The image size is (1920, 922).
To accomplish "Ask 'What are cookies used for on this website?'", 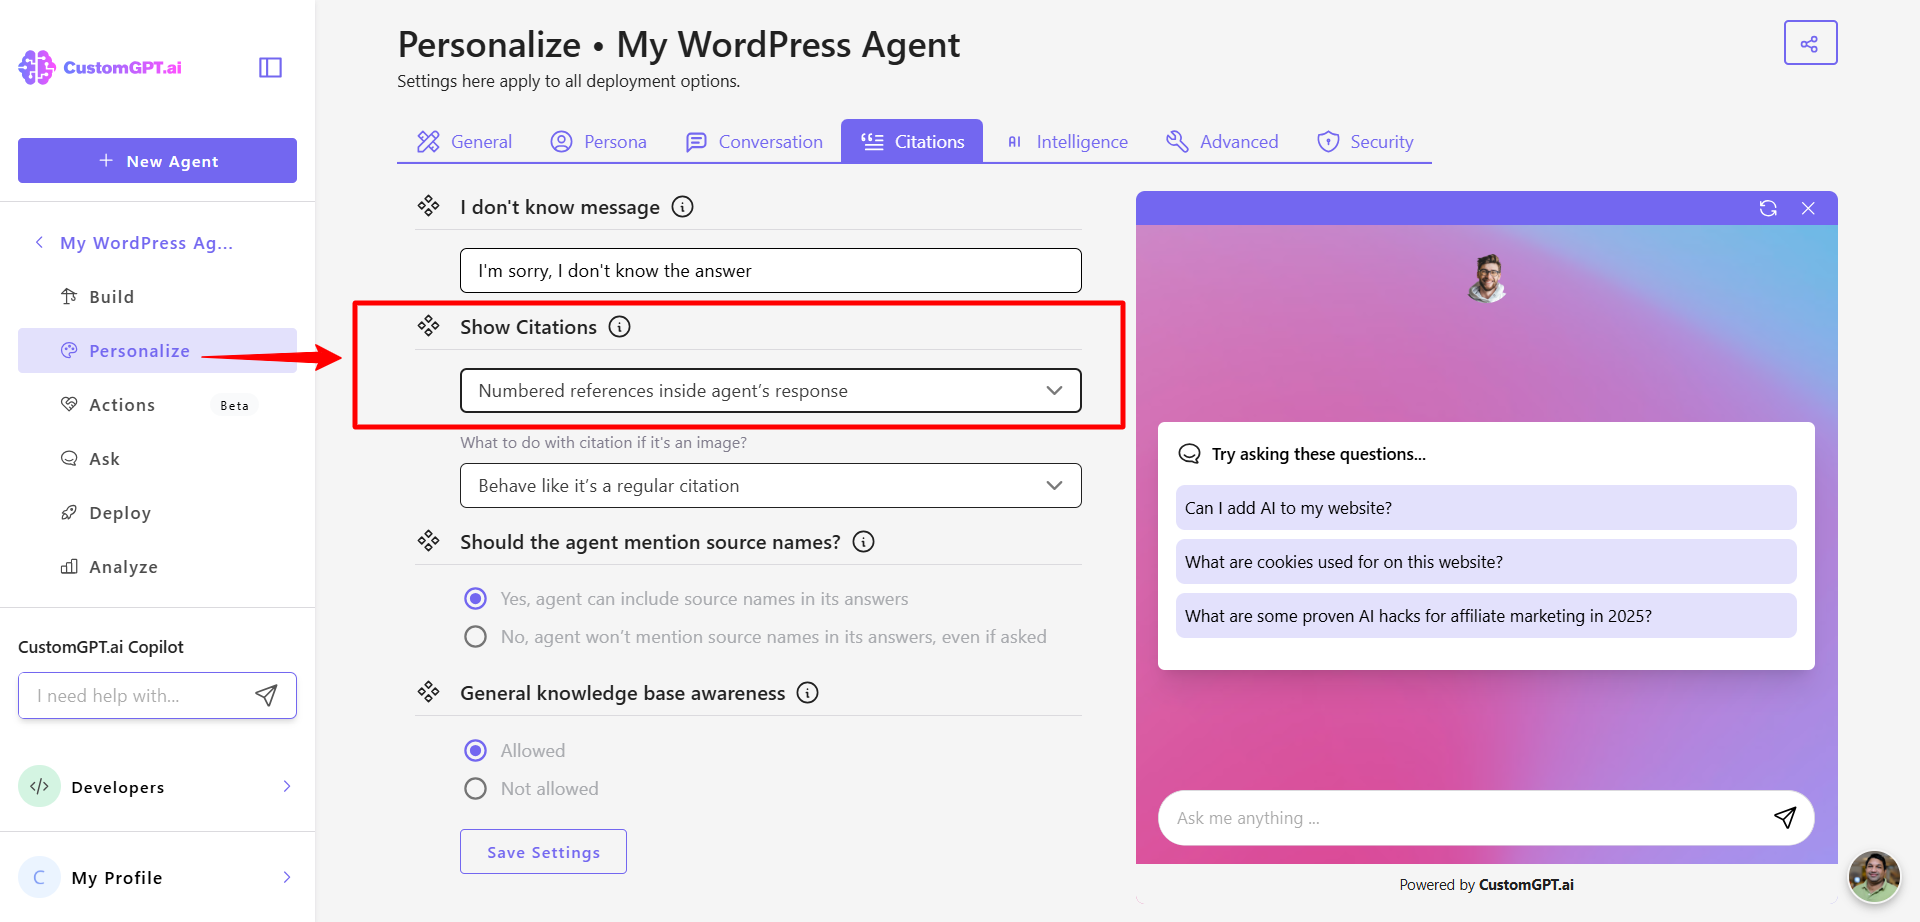I will (x=1486, y=562).
